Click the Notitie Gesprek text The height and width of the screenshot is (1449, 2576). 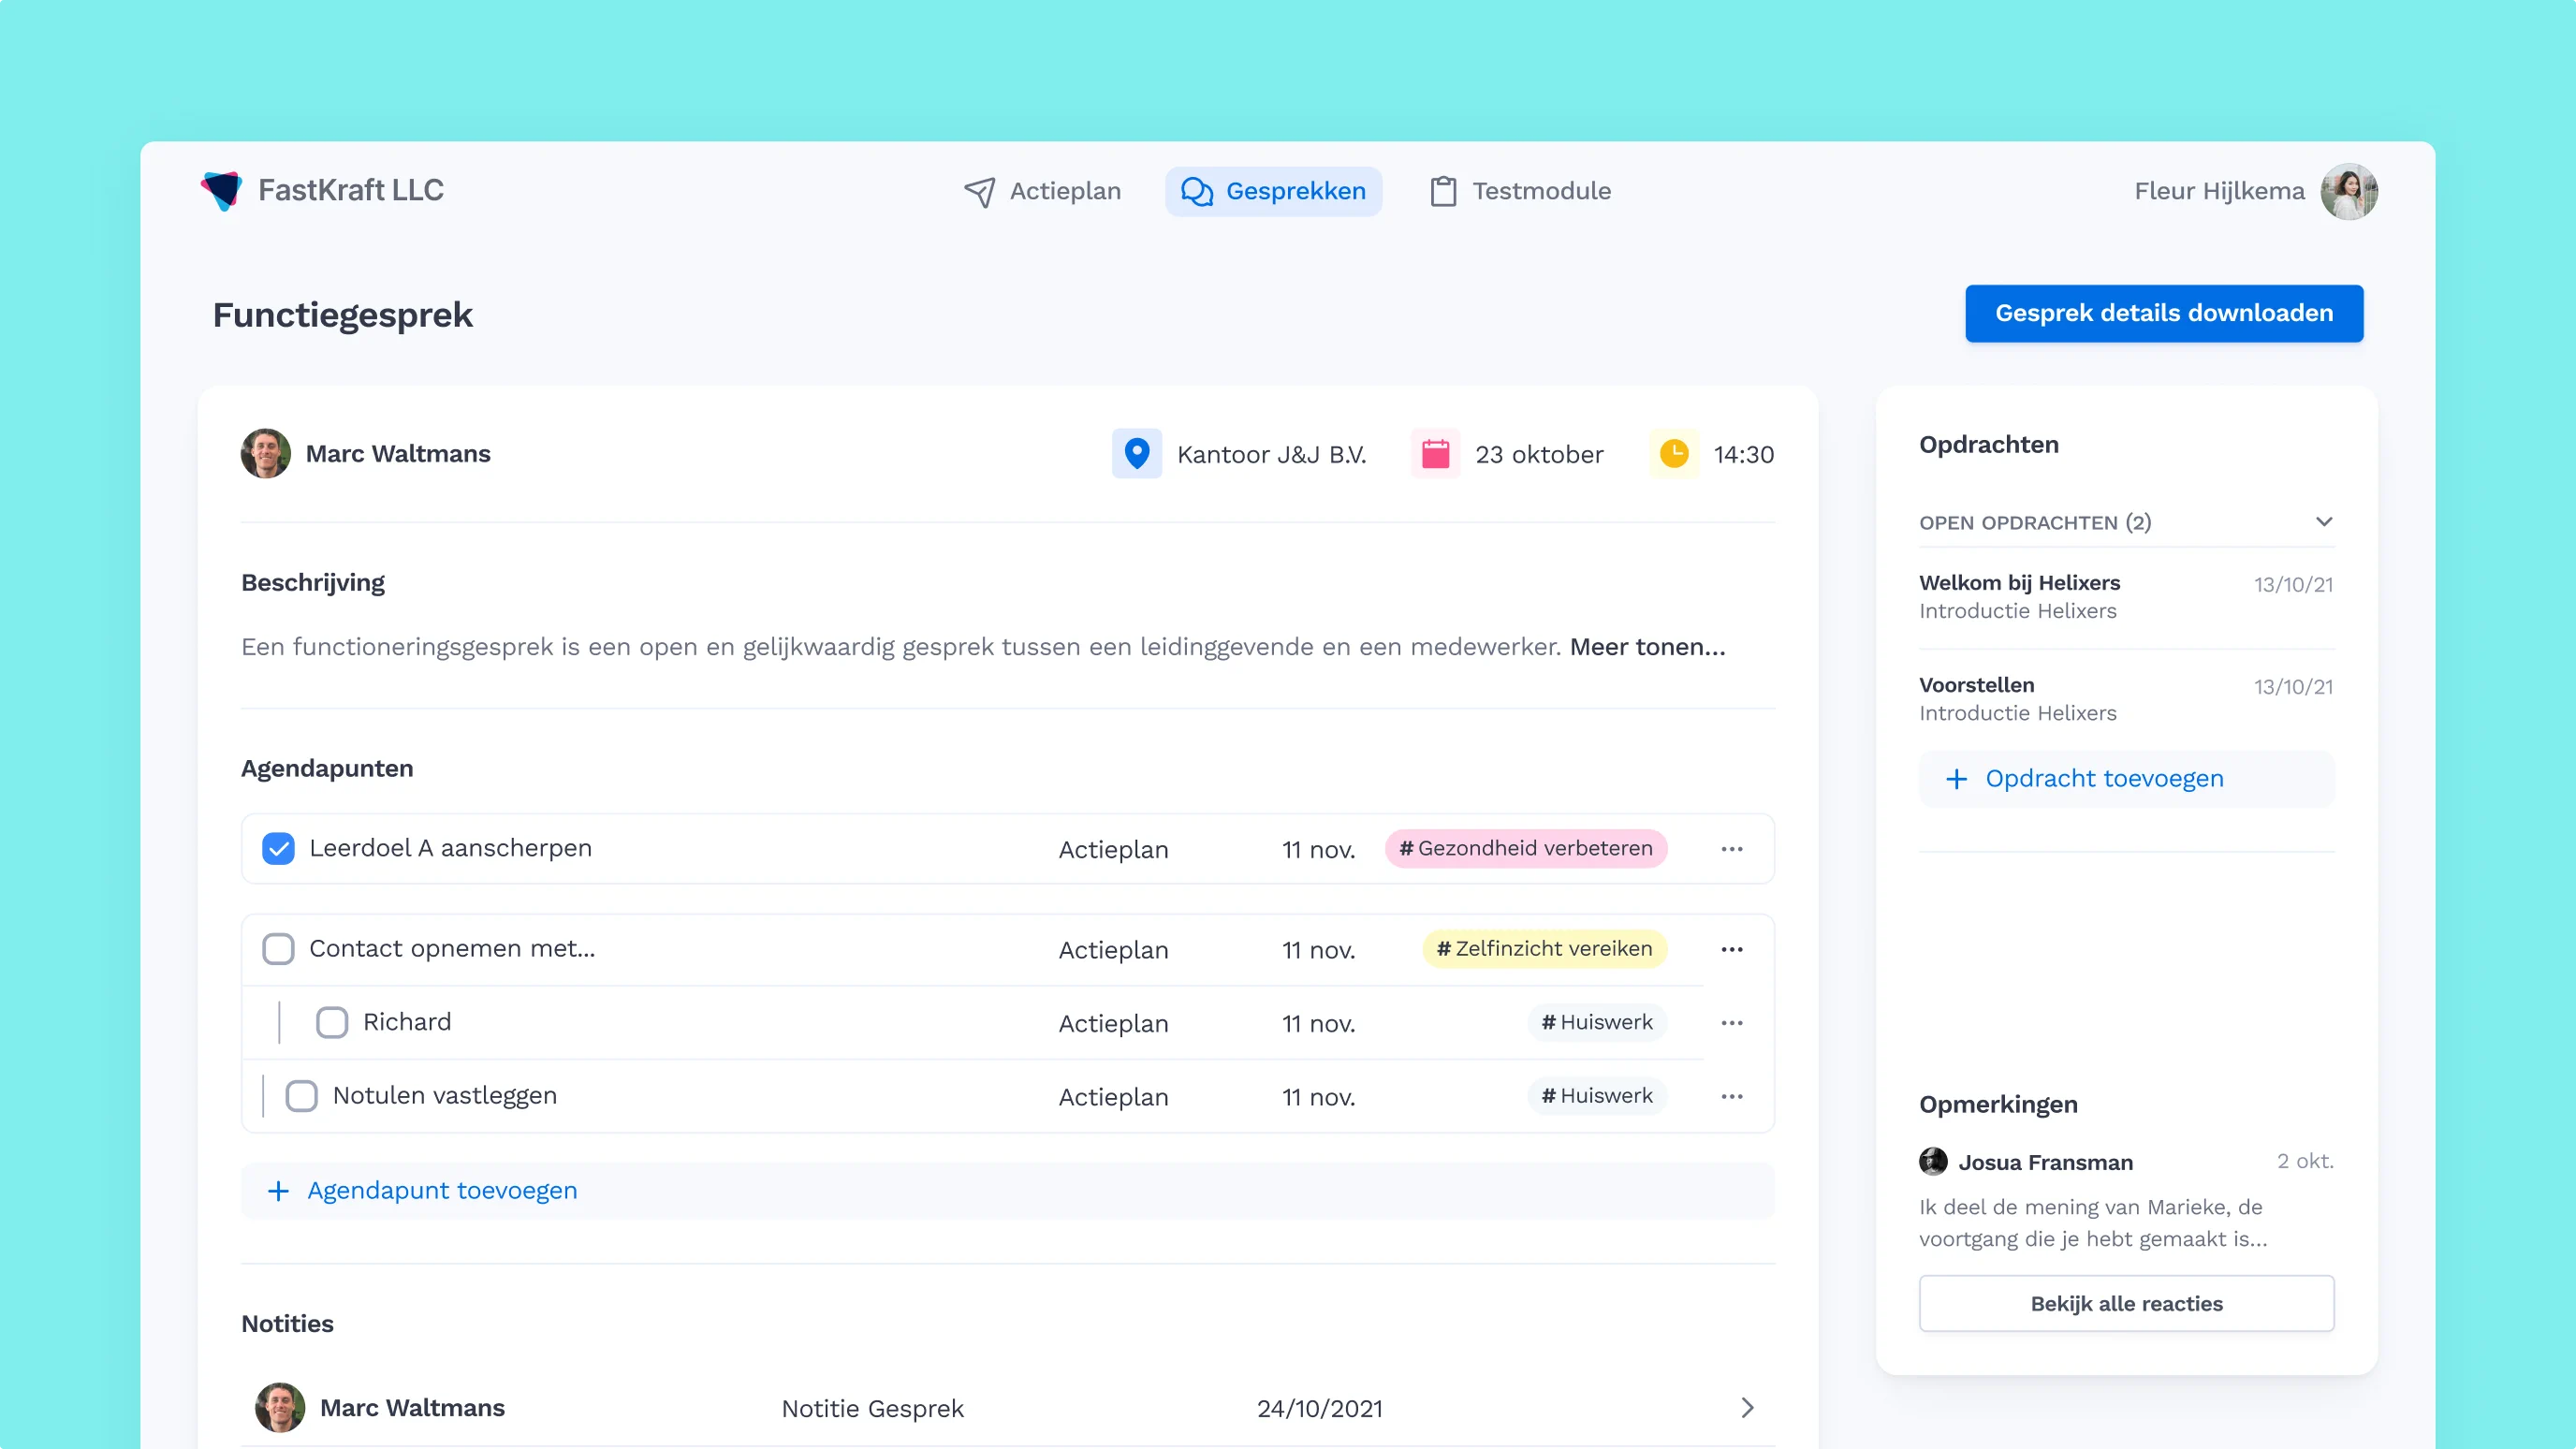coord(872,1409)
